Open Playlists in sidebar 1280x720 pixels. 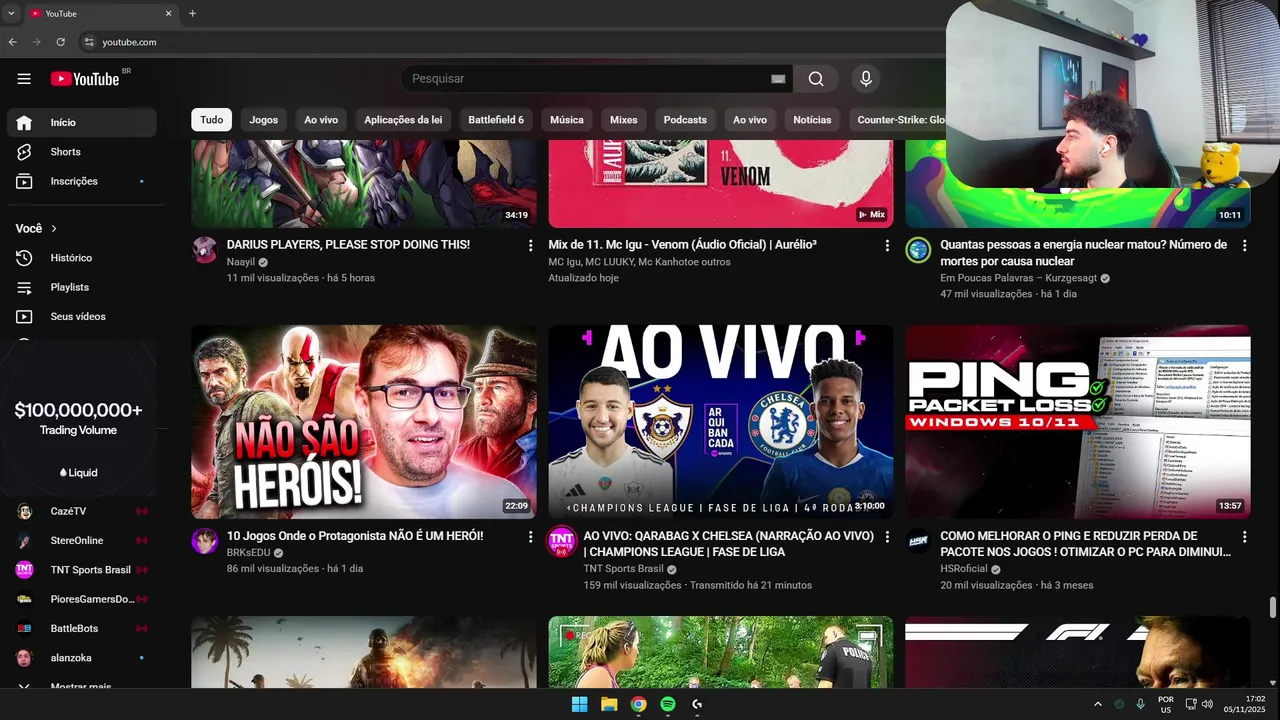click(82, 287)
